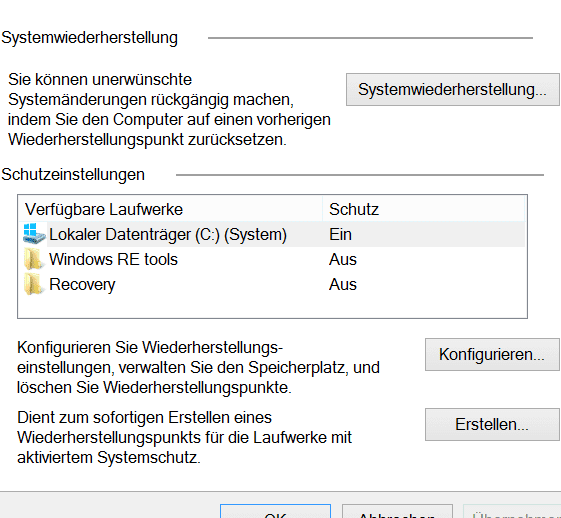Image resolution: width=561 pixels, height=518 pixels.
Task: Click the Windows drive icon for Lokaler Datenträger
Action: tap(34, 234)
